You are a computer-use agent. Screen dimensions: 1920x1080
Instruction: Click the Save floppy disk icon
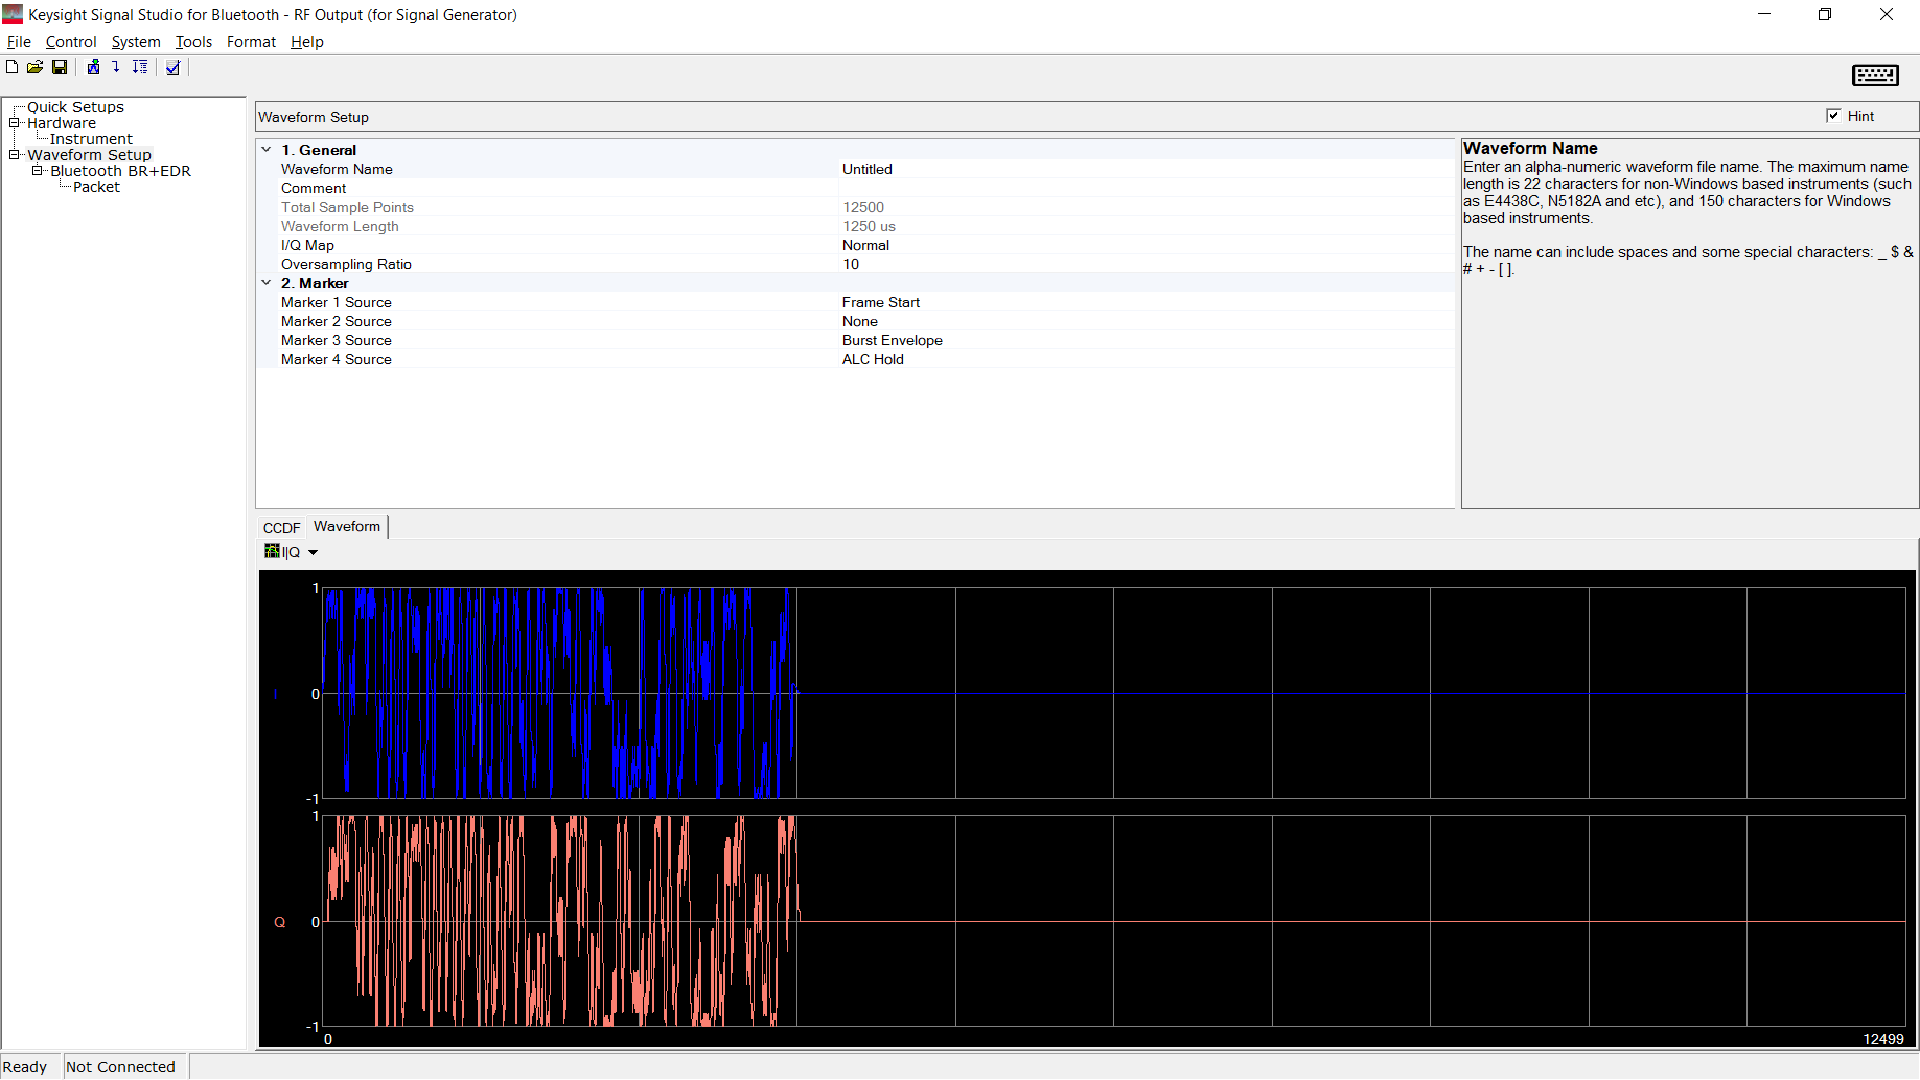pyautogui.click(x=60, y=67)
